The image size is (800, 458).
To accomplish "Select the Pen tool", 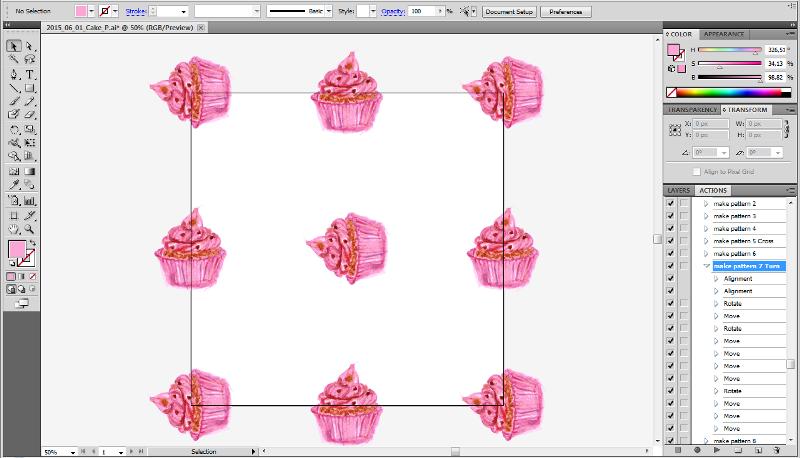I will 14,74.
